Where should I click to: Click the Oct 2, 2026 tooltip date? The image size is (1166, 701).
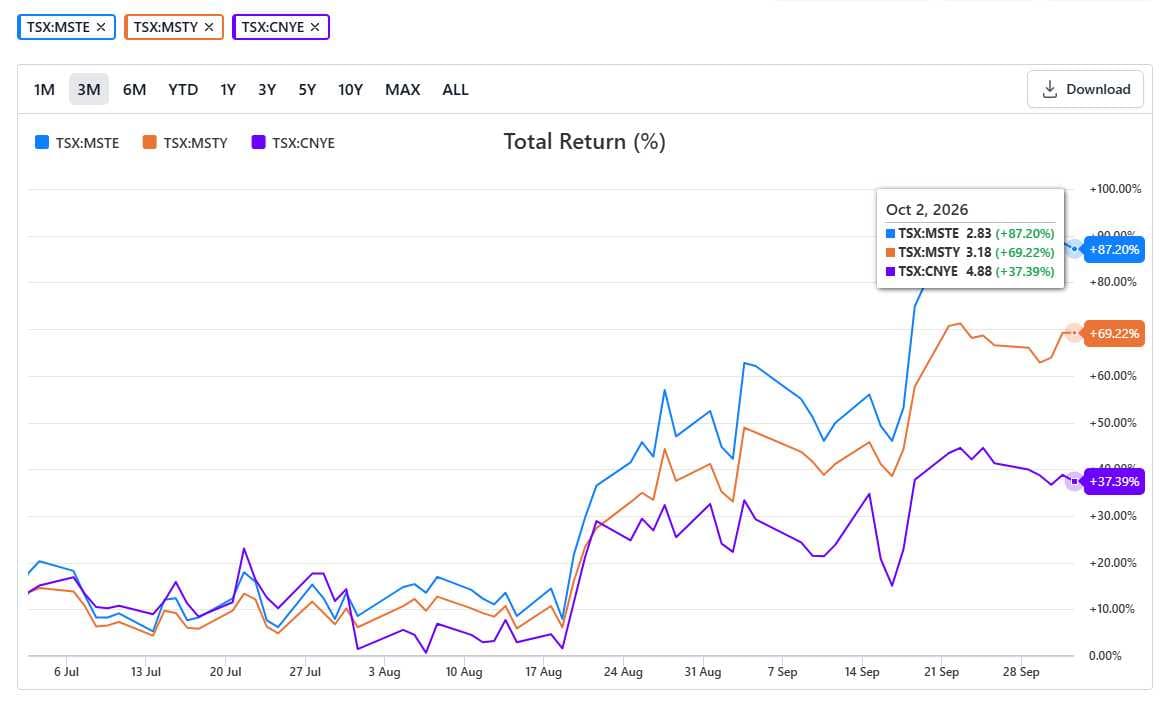point(927,210)
